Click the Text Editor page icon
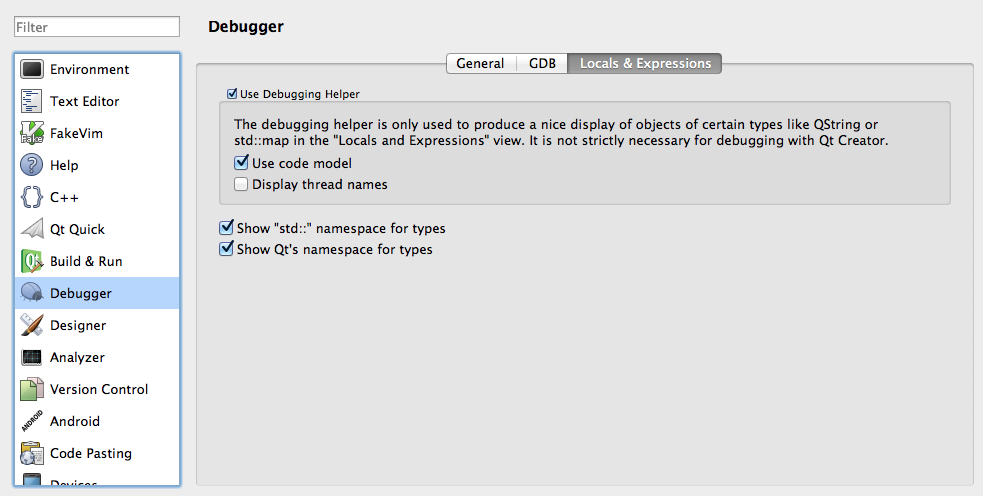Screen dimensions: 983x496 [x=32, y=101]
